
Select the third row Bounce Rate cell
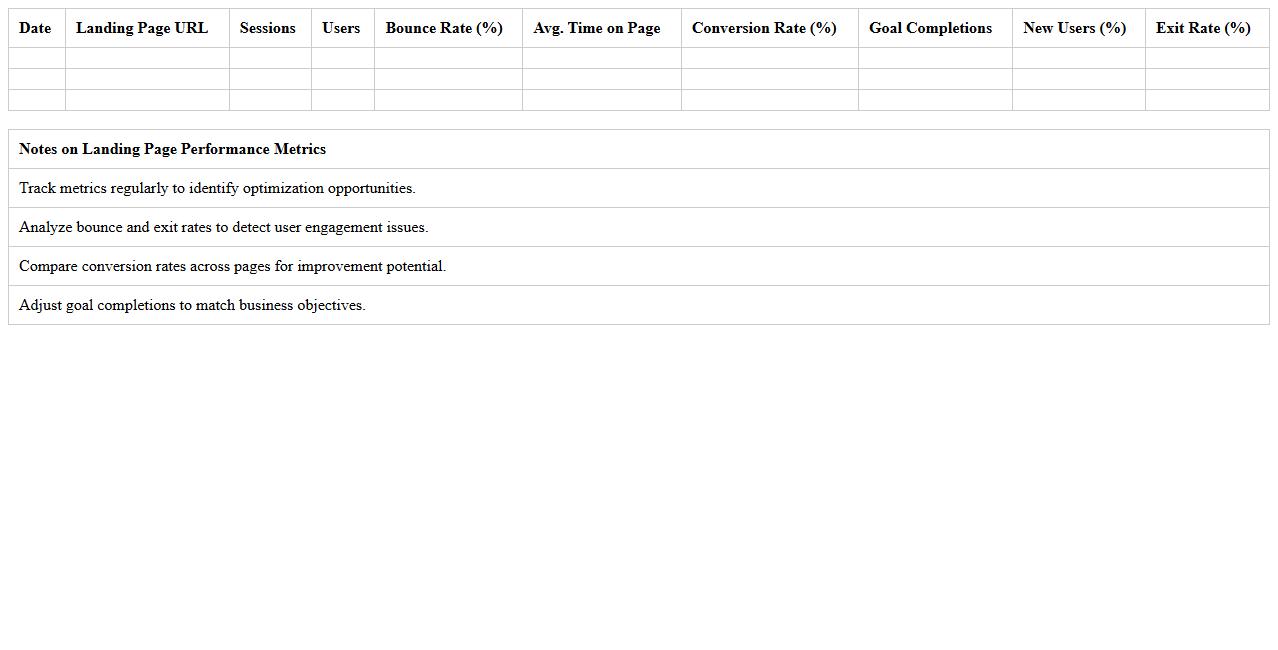click(x=446, y=99)
